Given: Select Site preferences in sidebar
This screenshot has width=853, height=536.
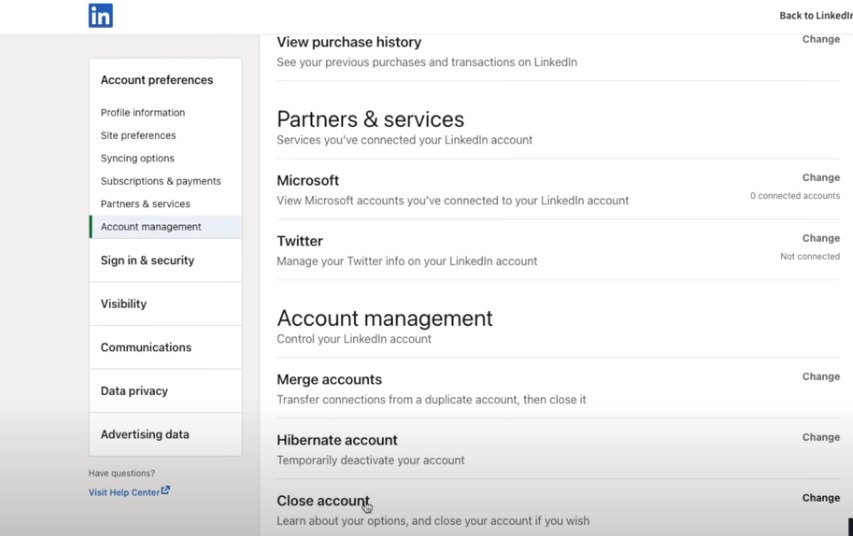Looking at the screenshot, I should click(138, 136).
